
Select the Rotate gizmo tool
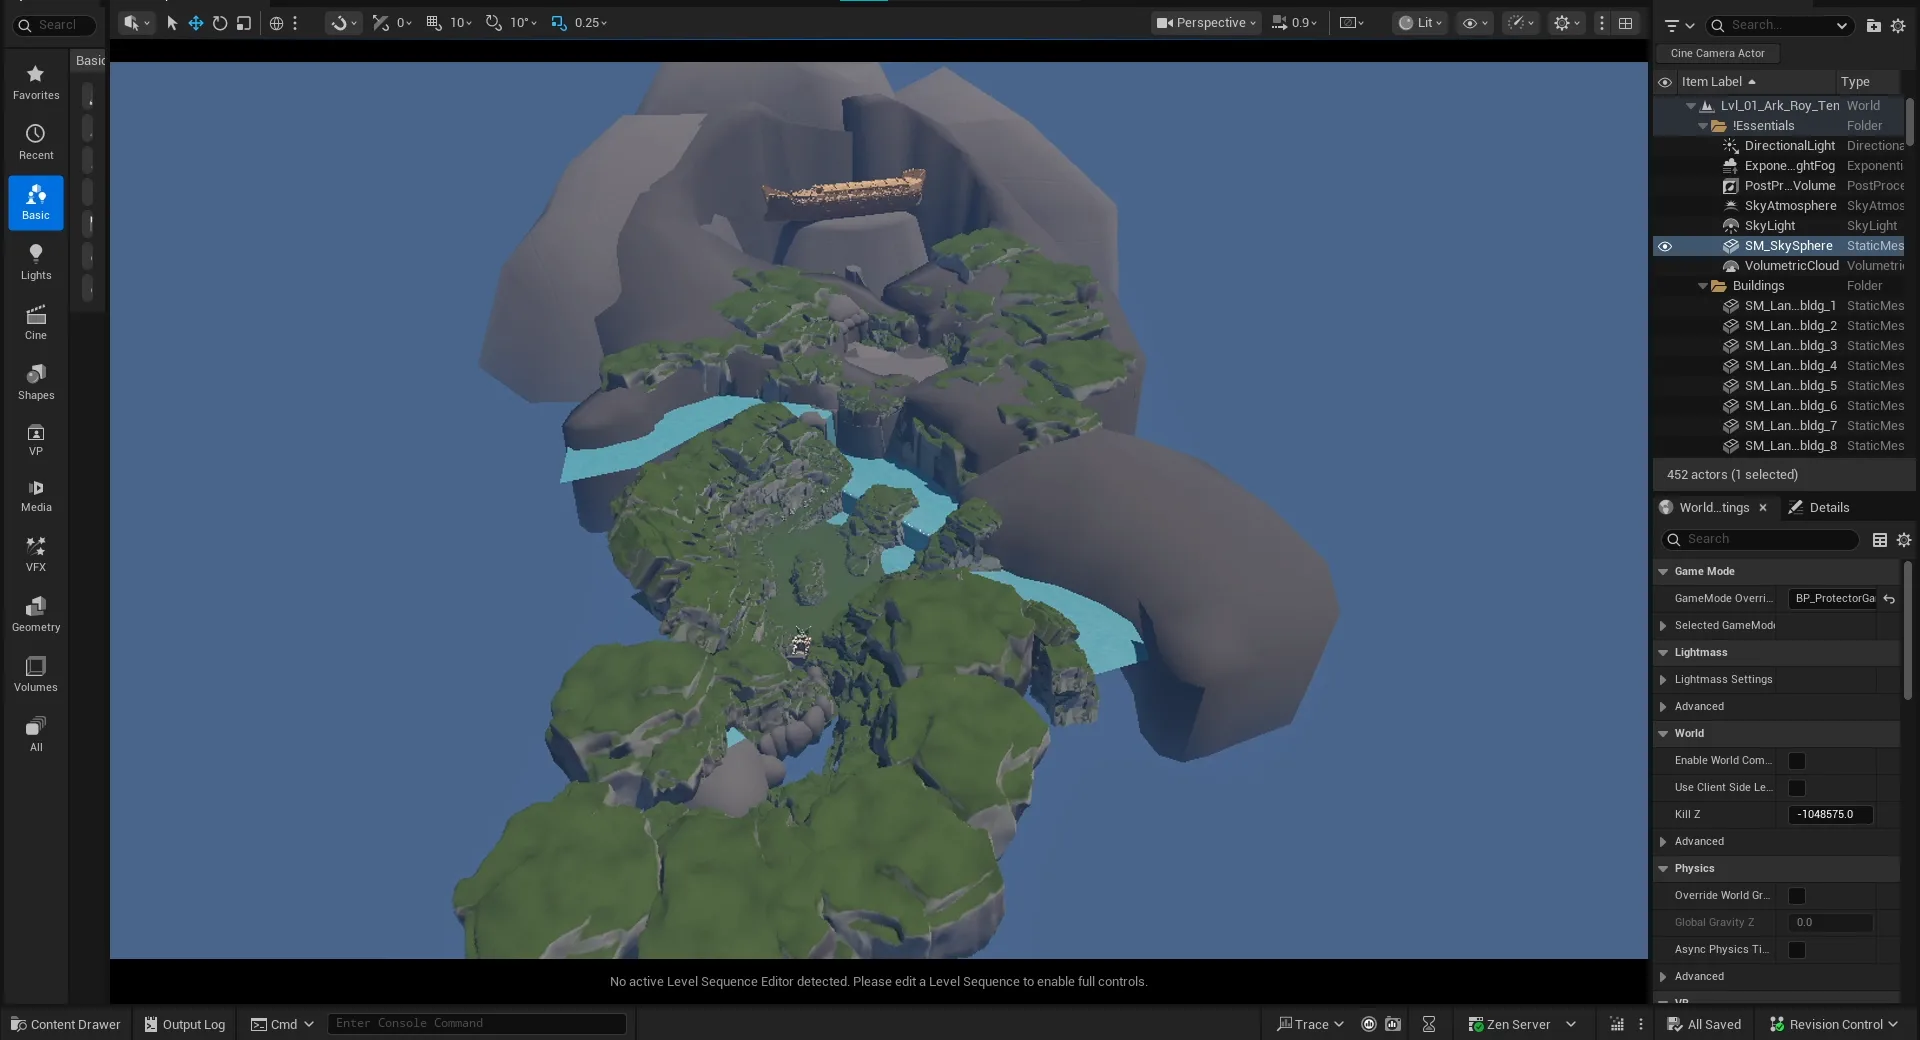pyautogui.click(x=220, y=23)
